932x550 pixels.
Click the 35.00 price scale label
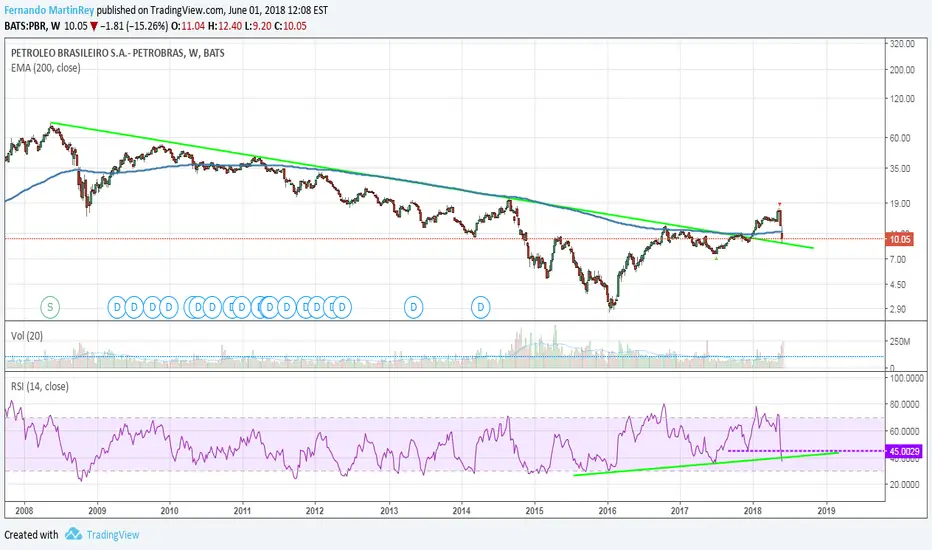tap(900, 169)
